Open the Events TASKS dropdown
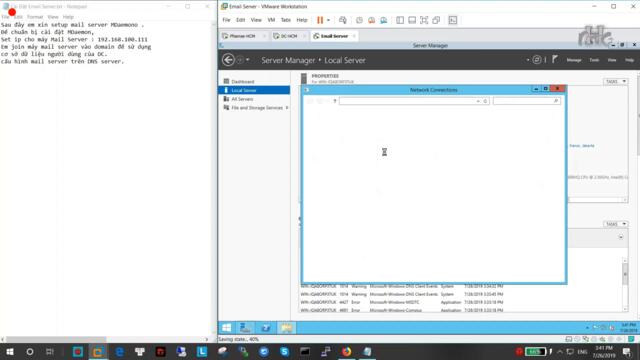This screenshot has height=360, width=640. 616,224
